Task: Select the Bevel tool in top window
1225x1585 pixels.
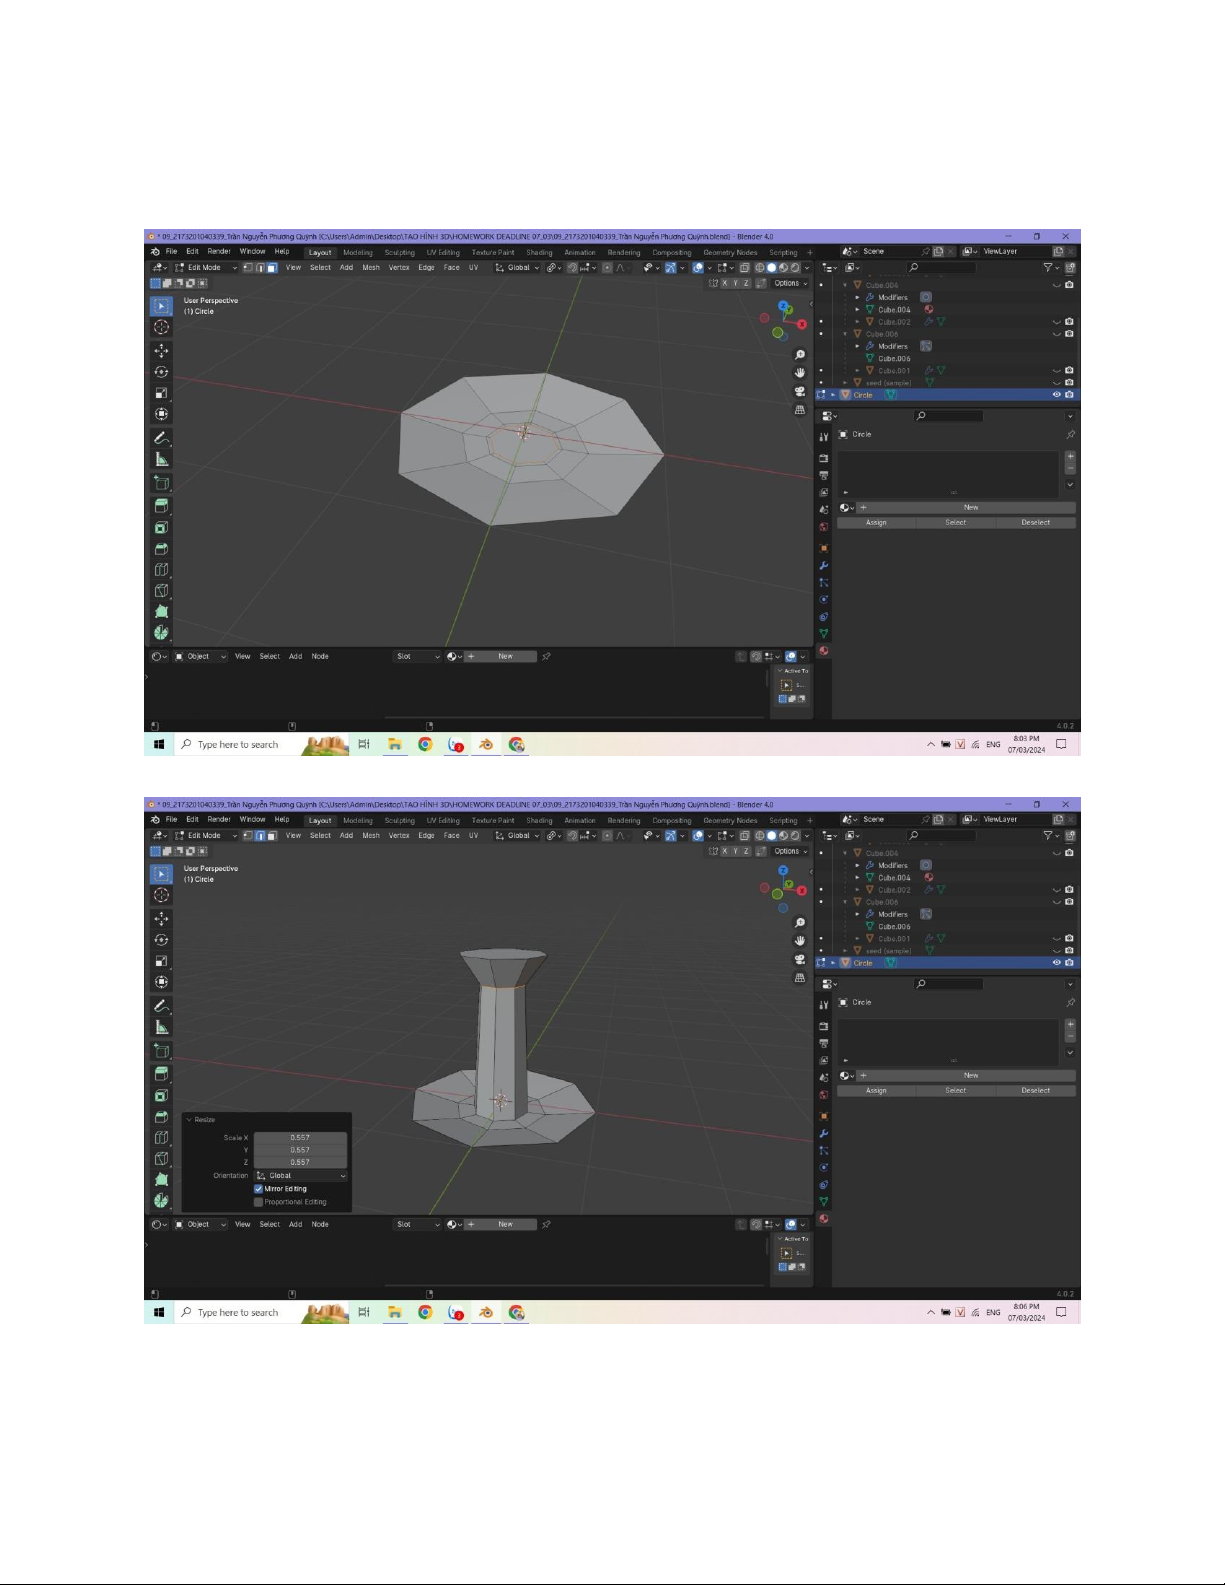Action: point(161,548)
